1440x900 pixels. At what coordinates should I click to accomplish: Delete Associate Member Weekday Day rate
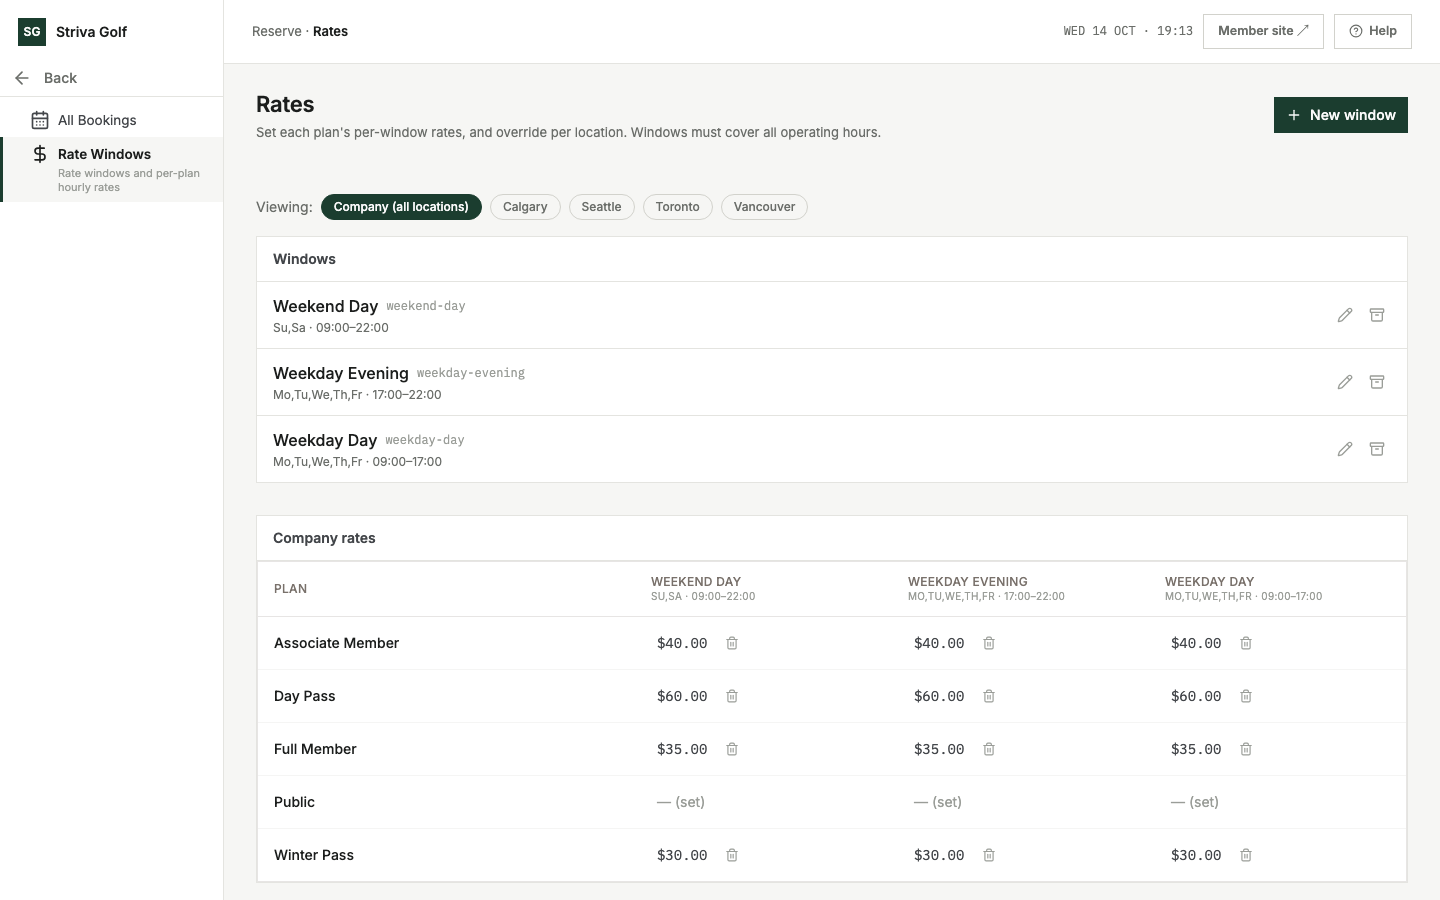(x=1246, y=643)
